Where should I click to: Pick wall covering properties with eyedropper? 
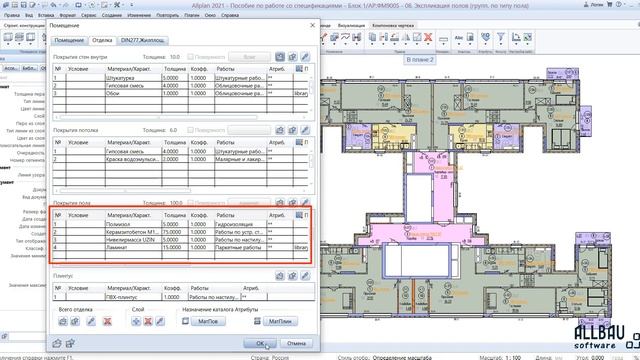[x=305, y=57]
